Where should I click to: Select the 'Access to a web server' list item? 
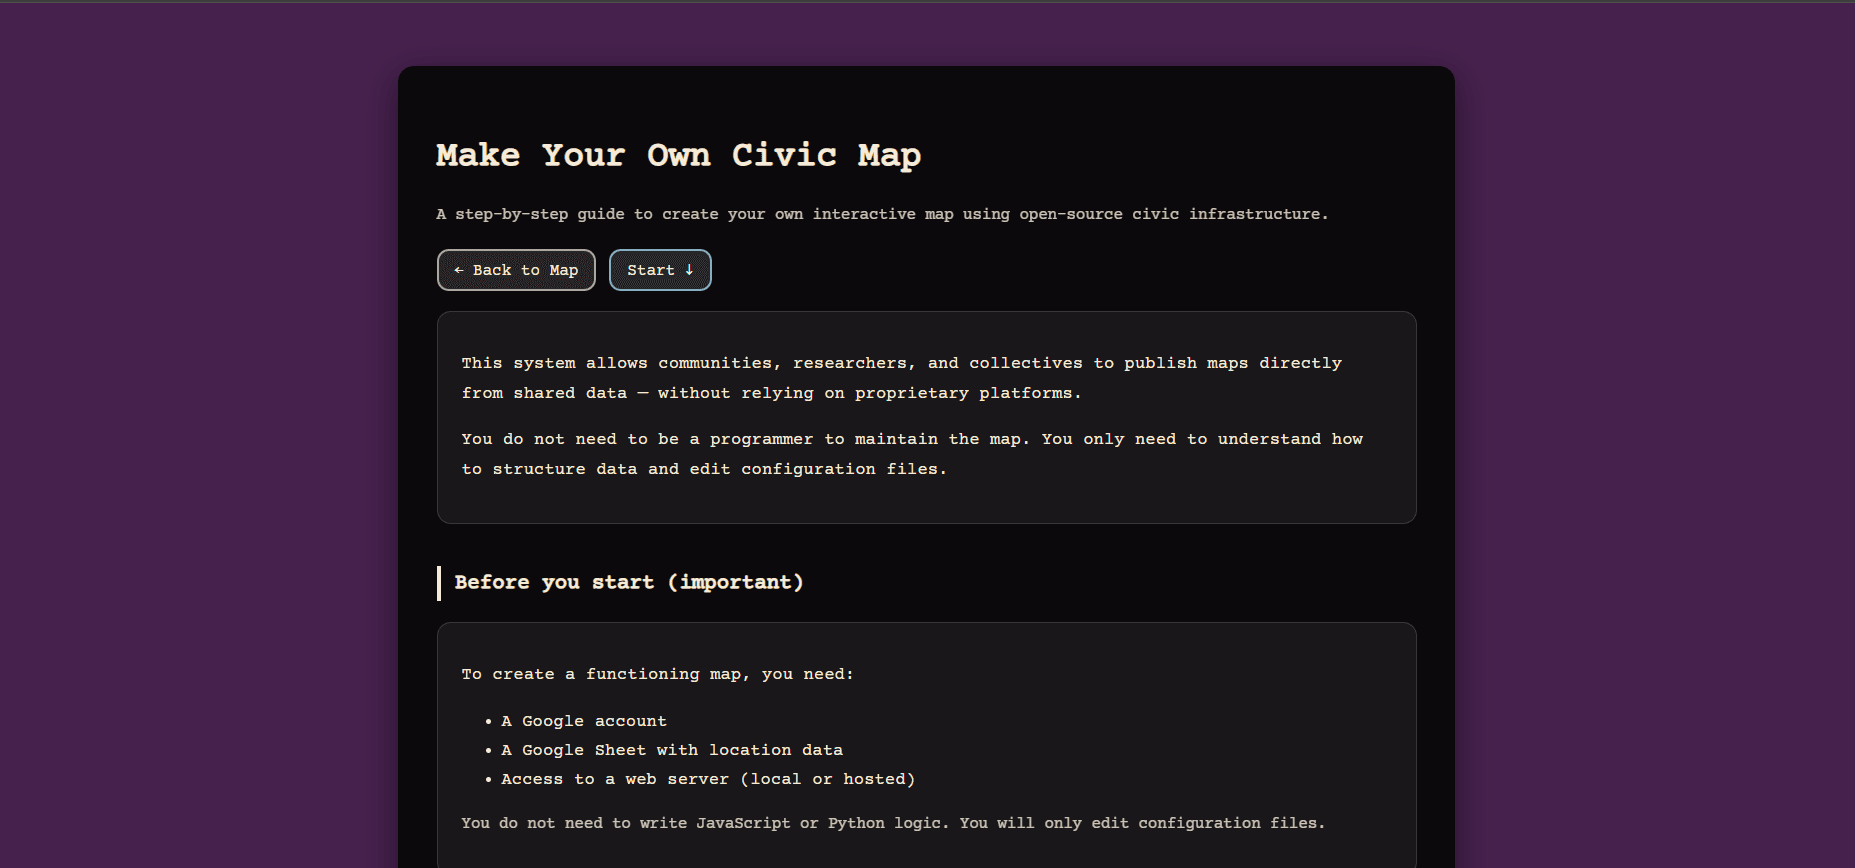(x=707, y=779)
